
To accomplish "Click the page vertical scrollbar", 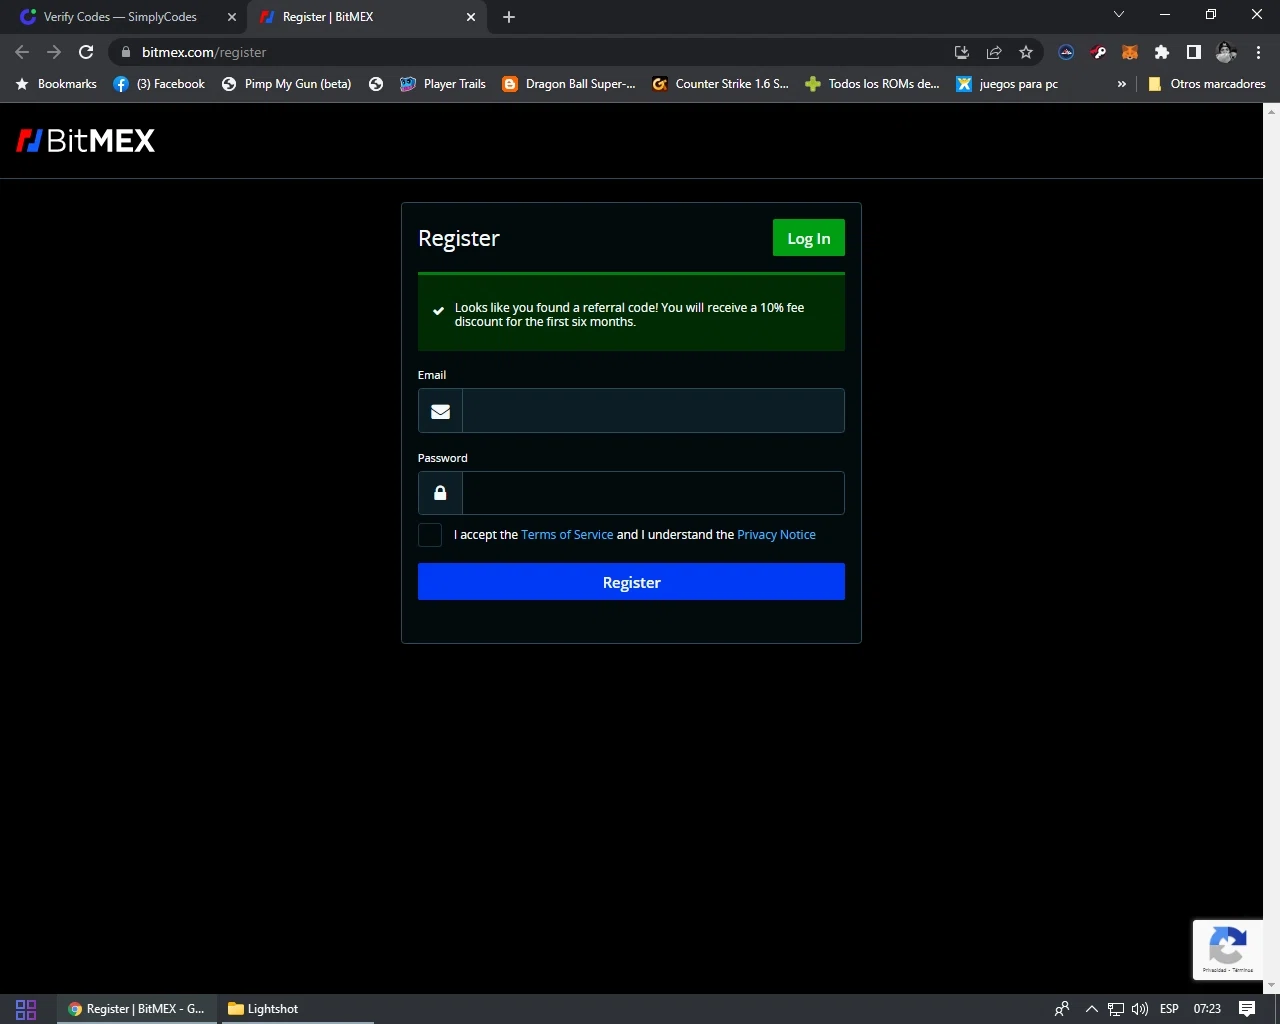I will (1271, 548).
